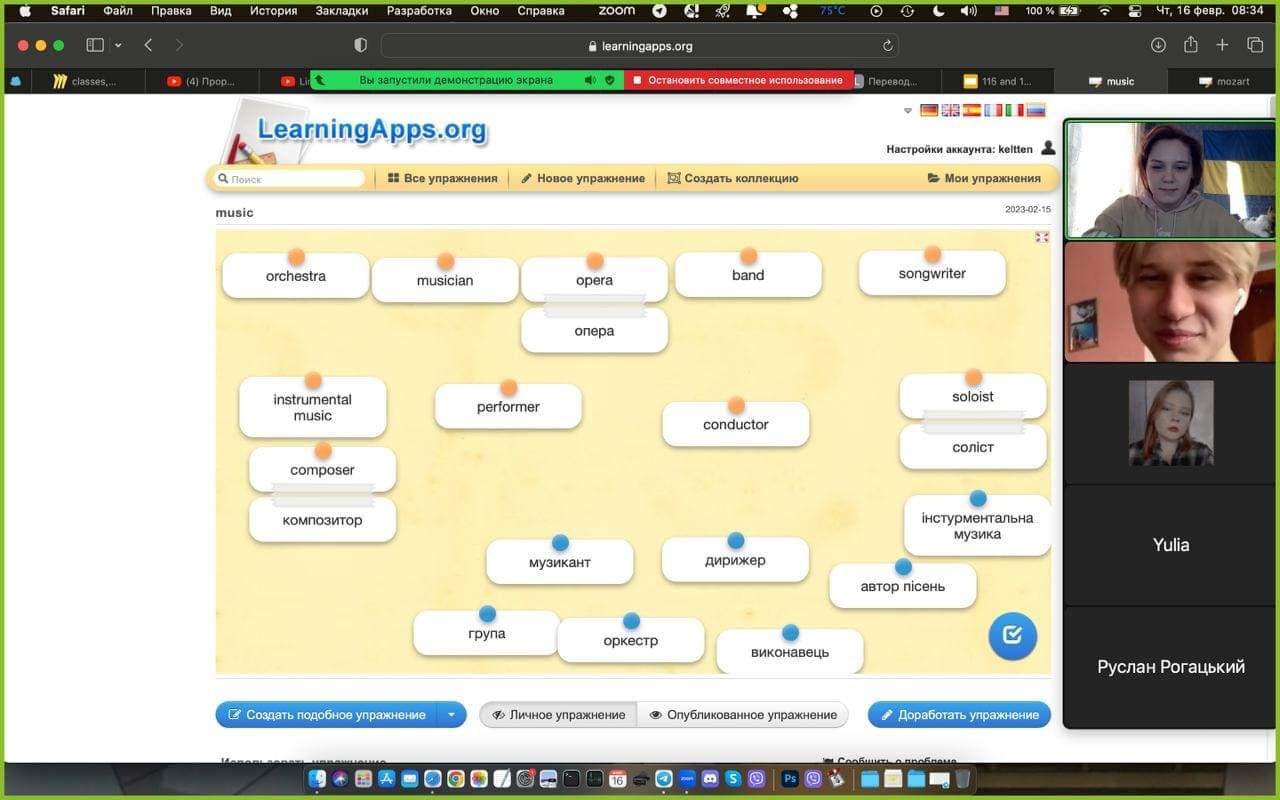Click the green shield icon in Zoom bar
The width and height of the screenshot is (1280, 800).
610,80
